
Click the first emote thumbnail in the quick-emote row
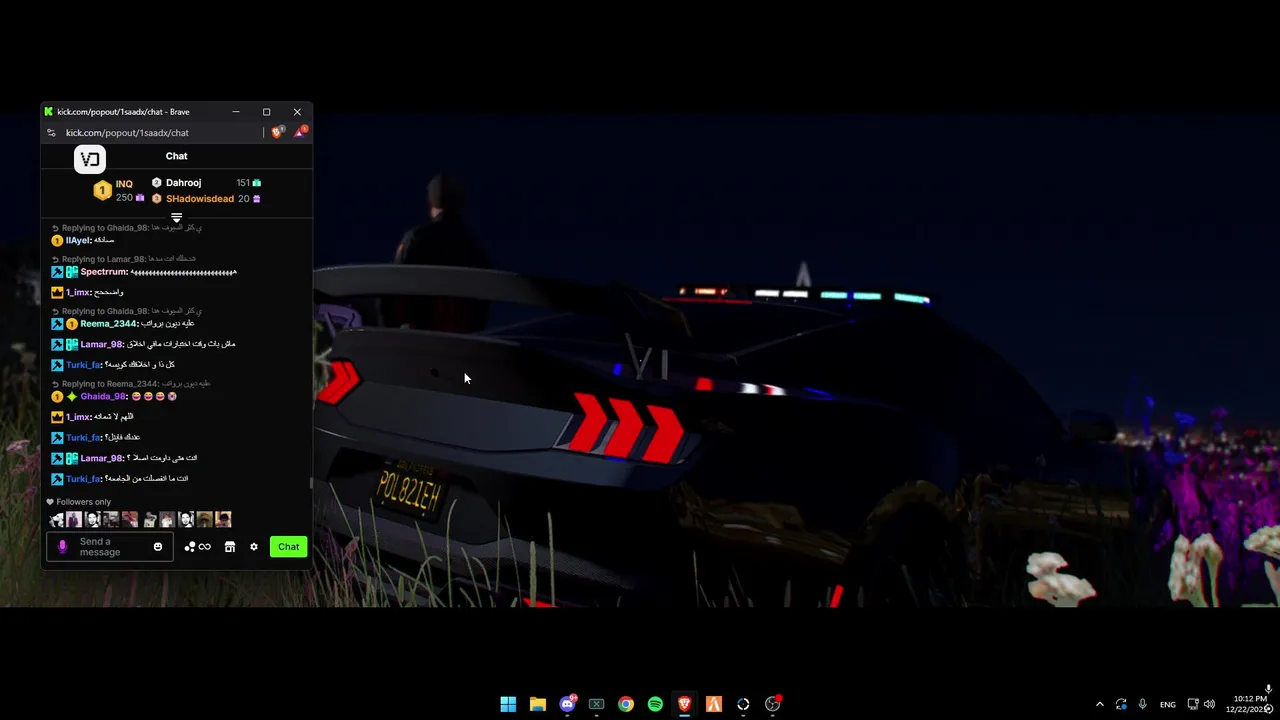[56, 520]
